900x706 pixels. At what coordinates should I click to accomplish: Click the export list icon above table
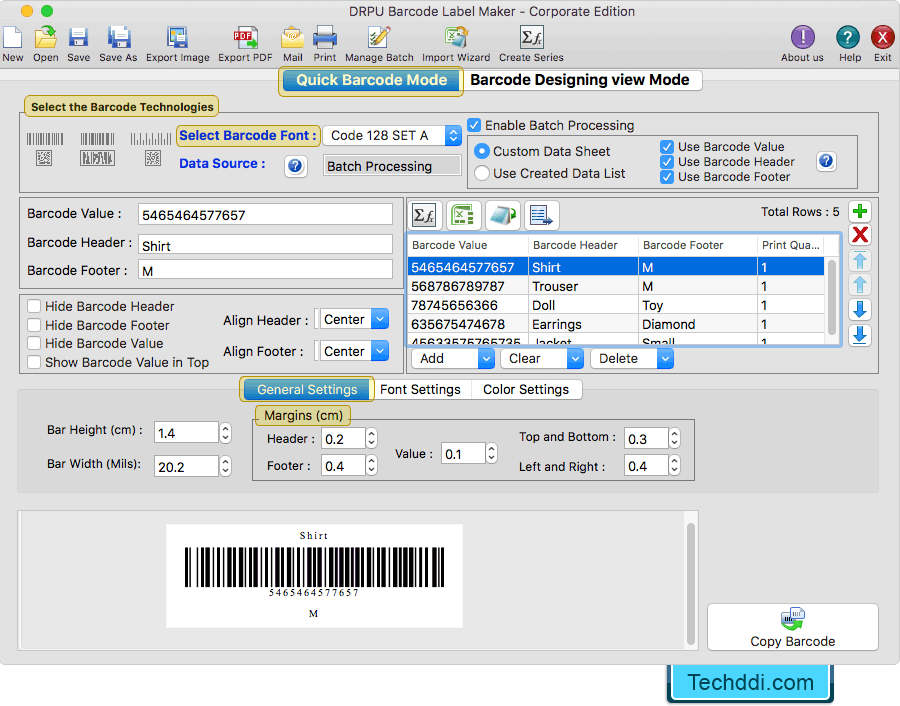pyautogui.click(x=541, y=215)
